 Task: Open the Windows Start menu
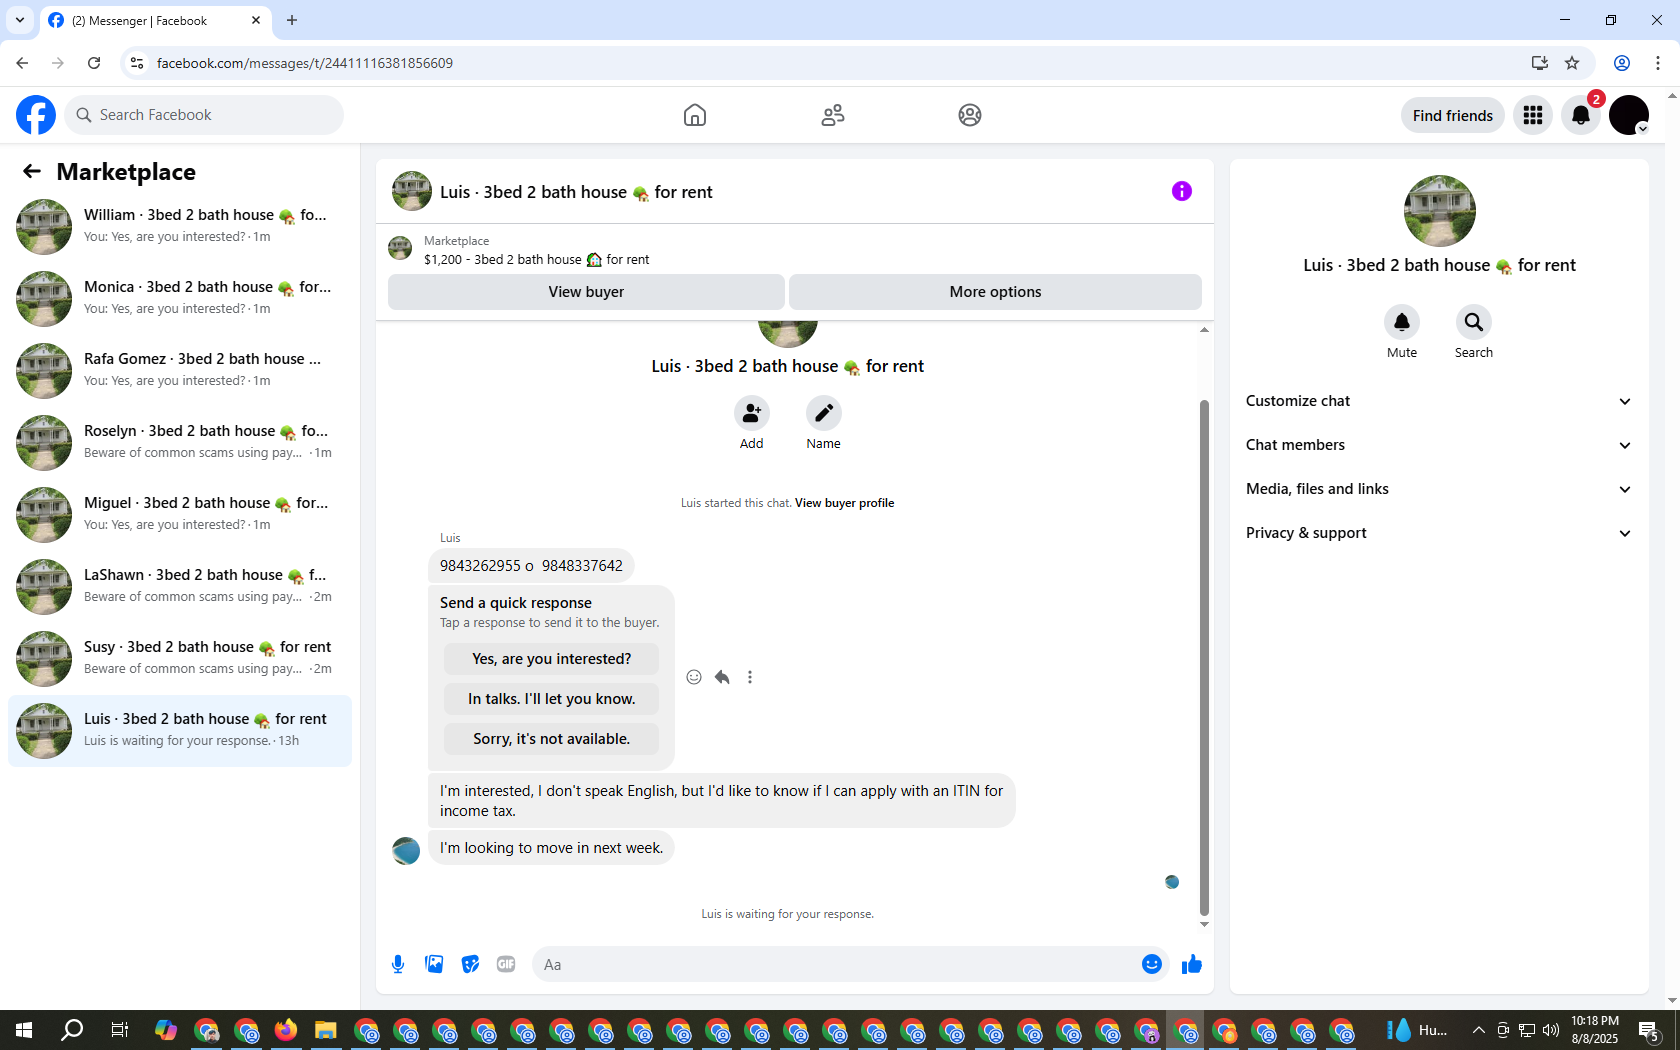[24, 1030]
